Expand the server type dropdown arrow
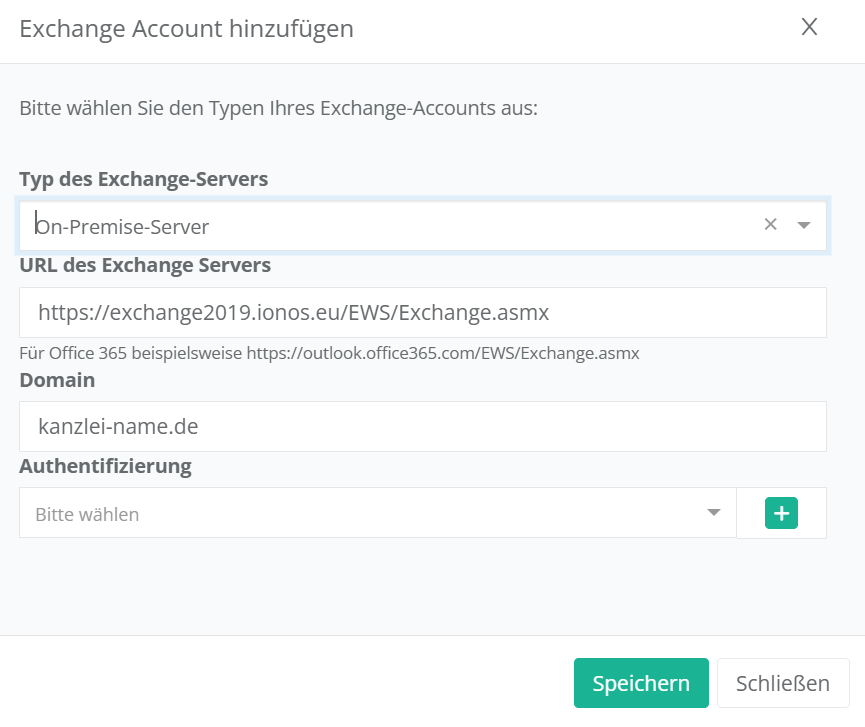 804,226
